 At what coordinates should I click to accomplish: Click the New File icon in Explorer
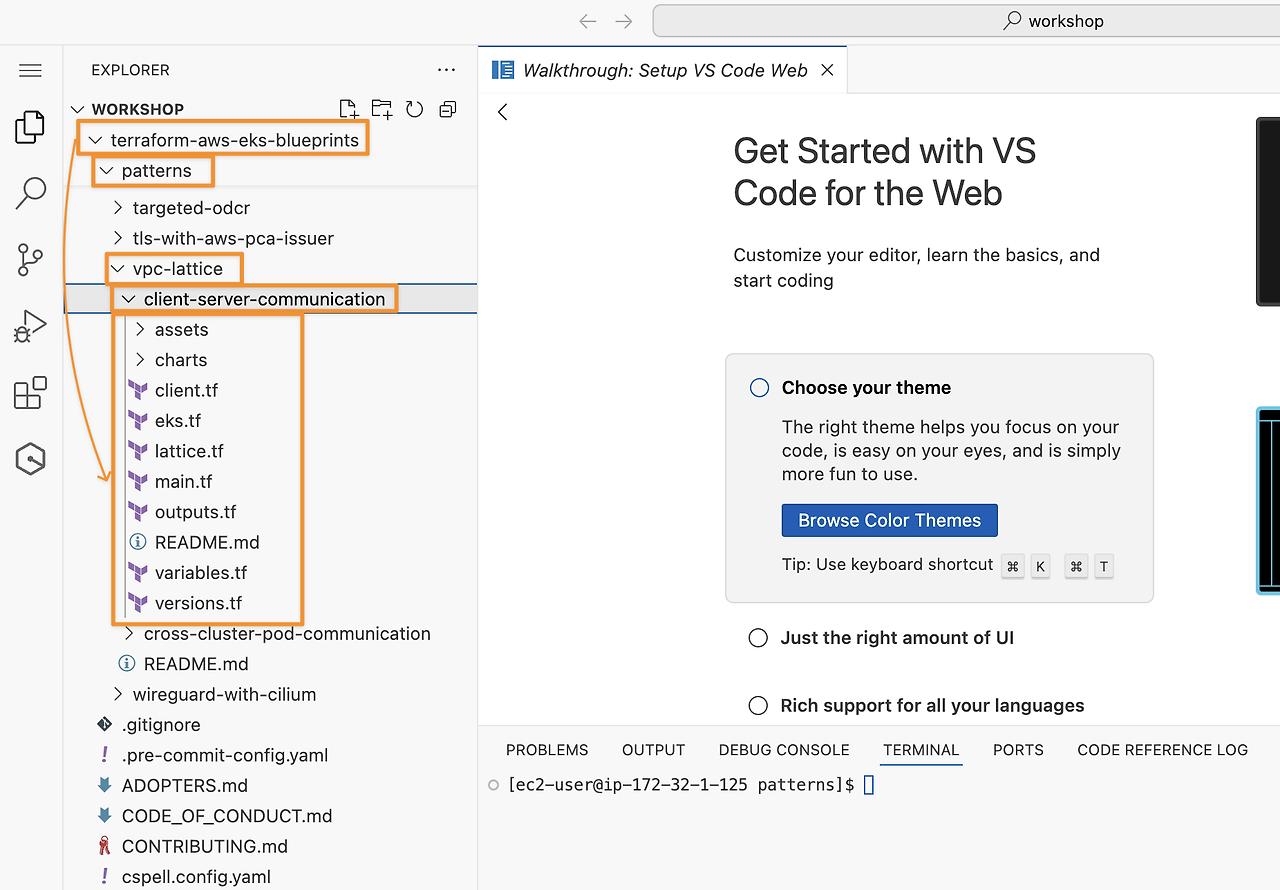(x=348, y=109)
